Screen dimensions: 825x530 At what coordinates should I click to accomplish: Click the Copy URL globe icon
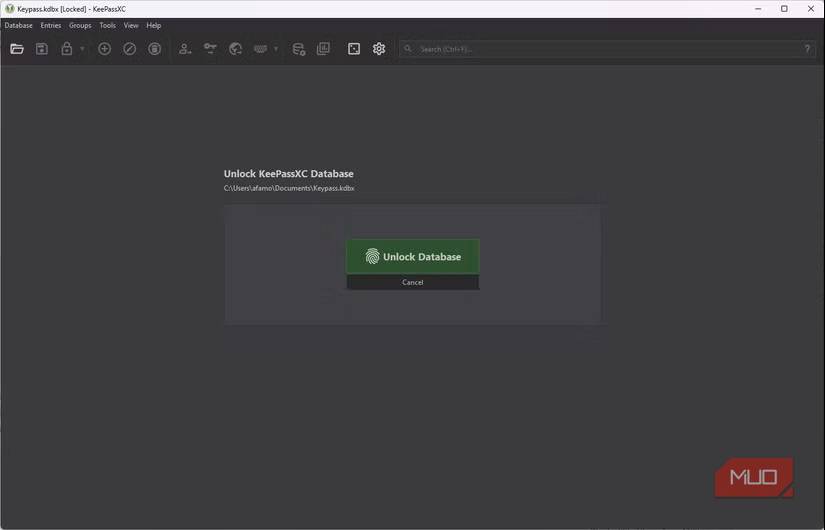[x=235, y=49]
